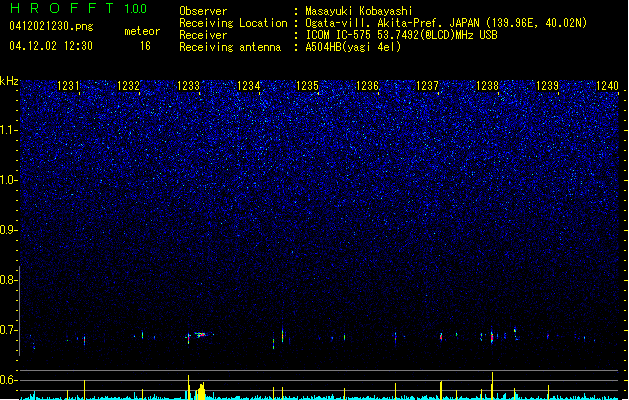Click the 1236 time marker
The width and height of the screenshot is (629, 400).
367,86
